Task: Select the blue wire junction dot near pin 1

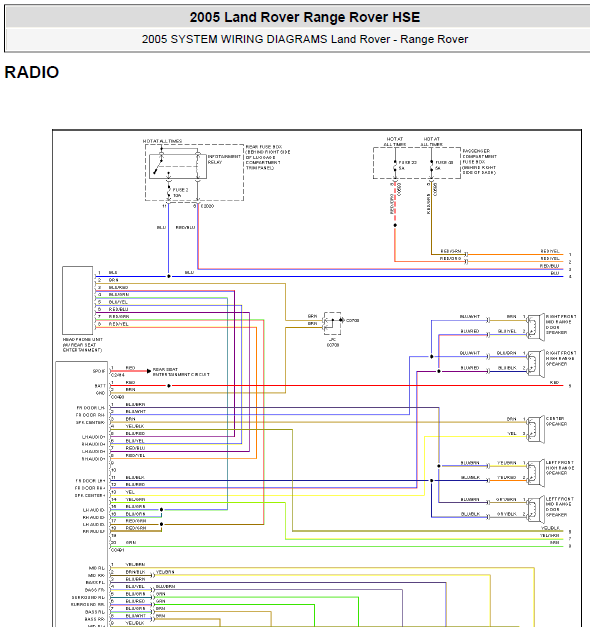Action: [169, 276]
